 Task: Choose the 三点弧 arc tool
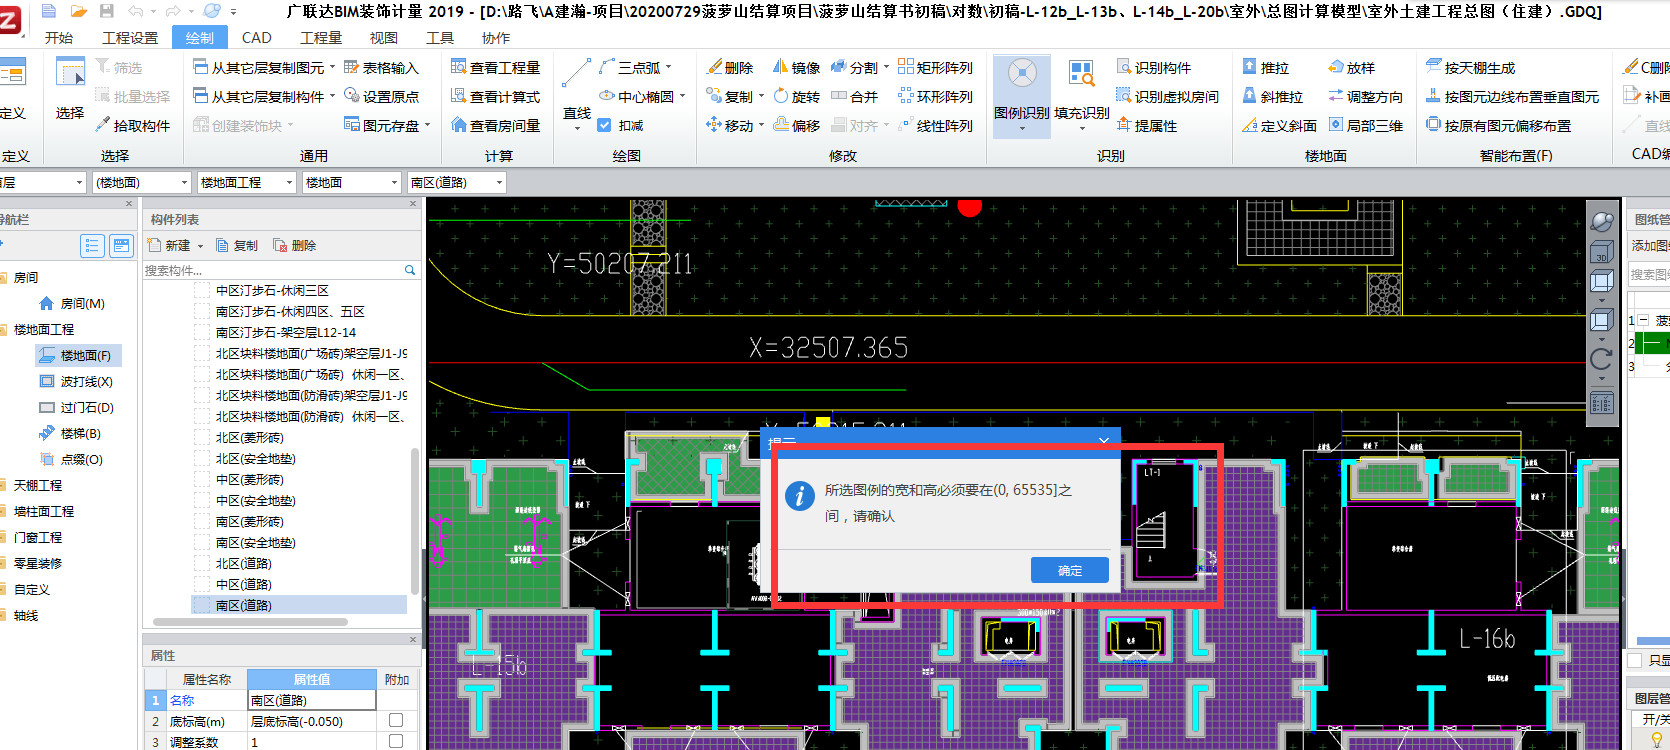[x=635, y=67]
